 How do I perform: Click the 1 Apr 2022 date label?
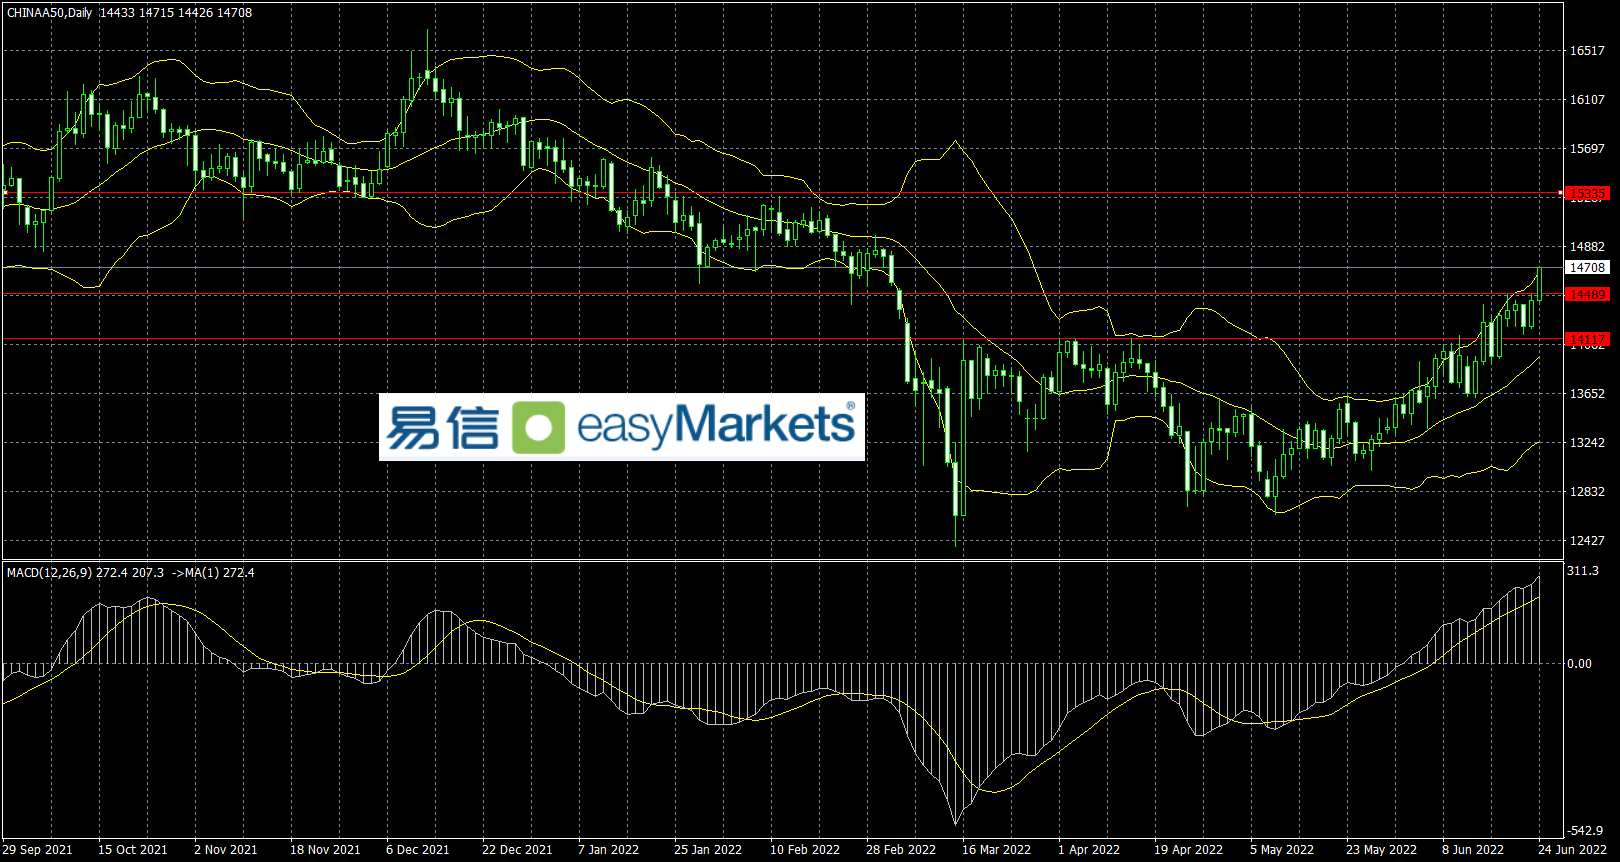pyautogui.click(x=1089, y=850)
